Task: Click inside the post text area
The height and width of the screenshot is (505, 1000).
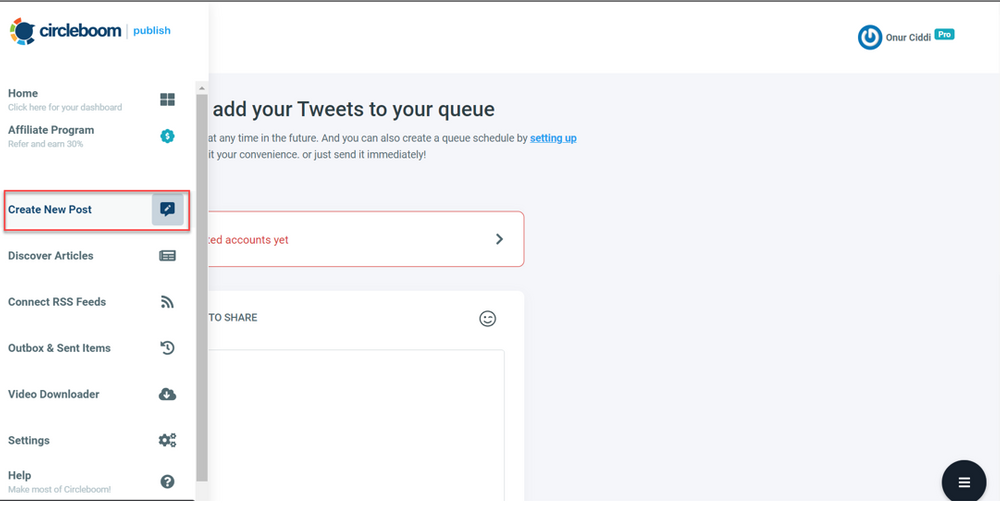Action: pos(350,420)
